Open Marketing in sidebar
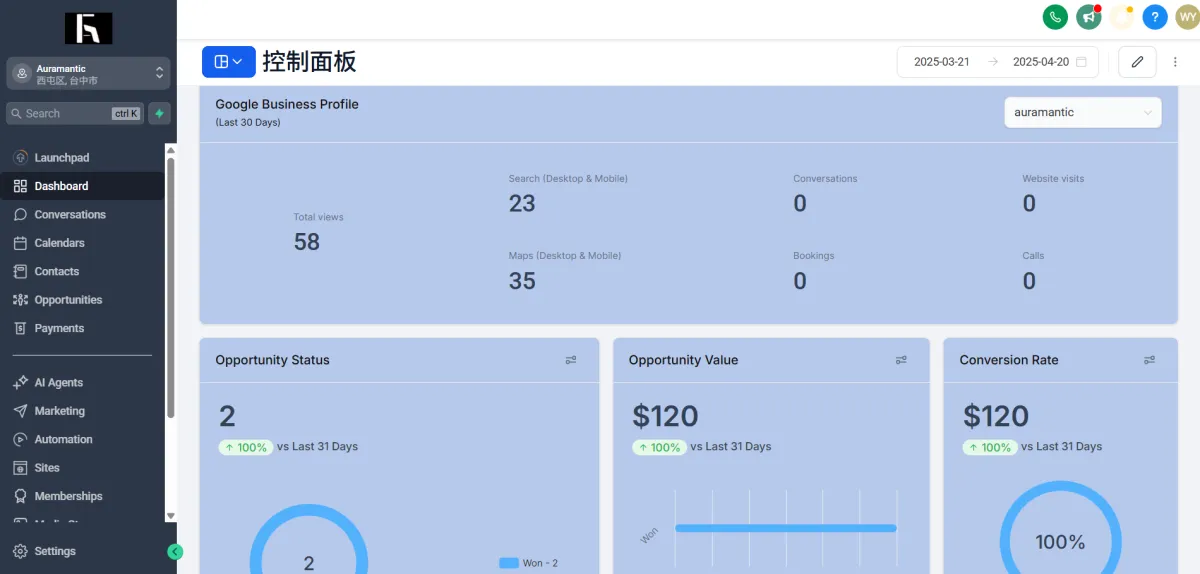 click(59, 411)
